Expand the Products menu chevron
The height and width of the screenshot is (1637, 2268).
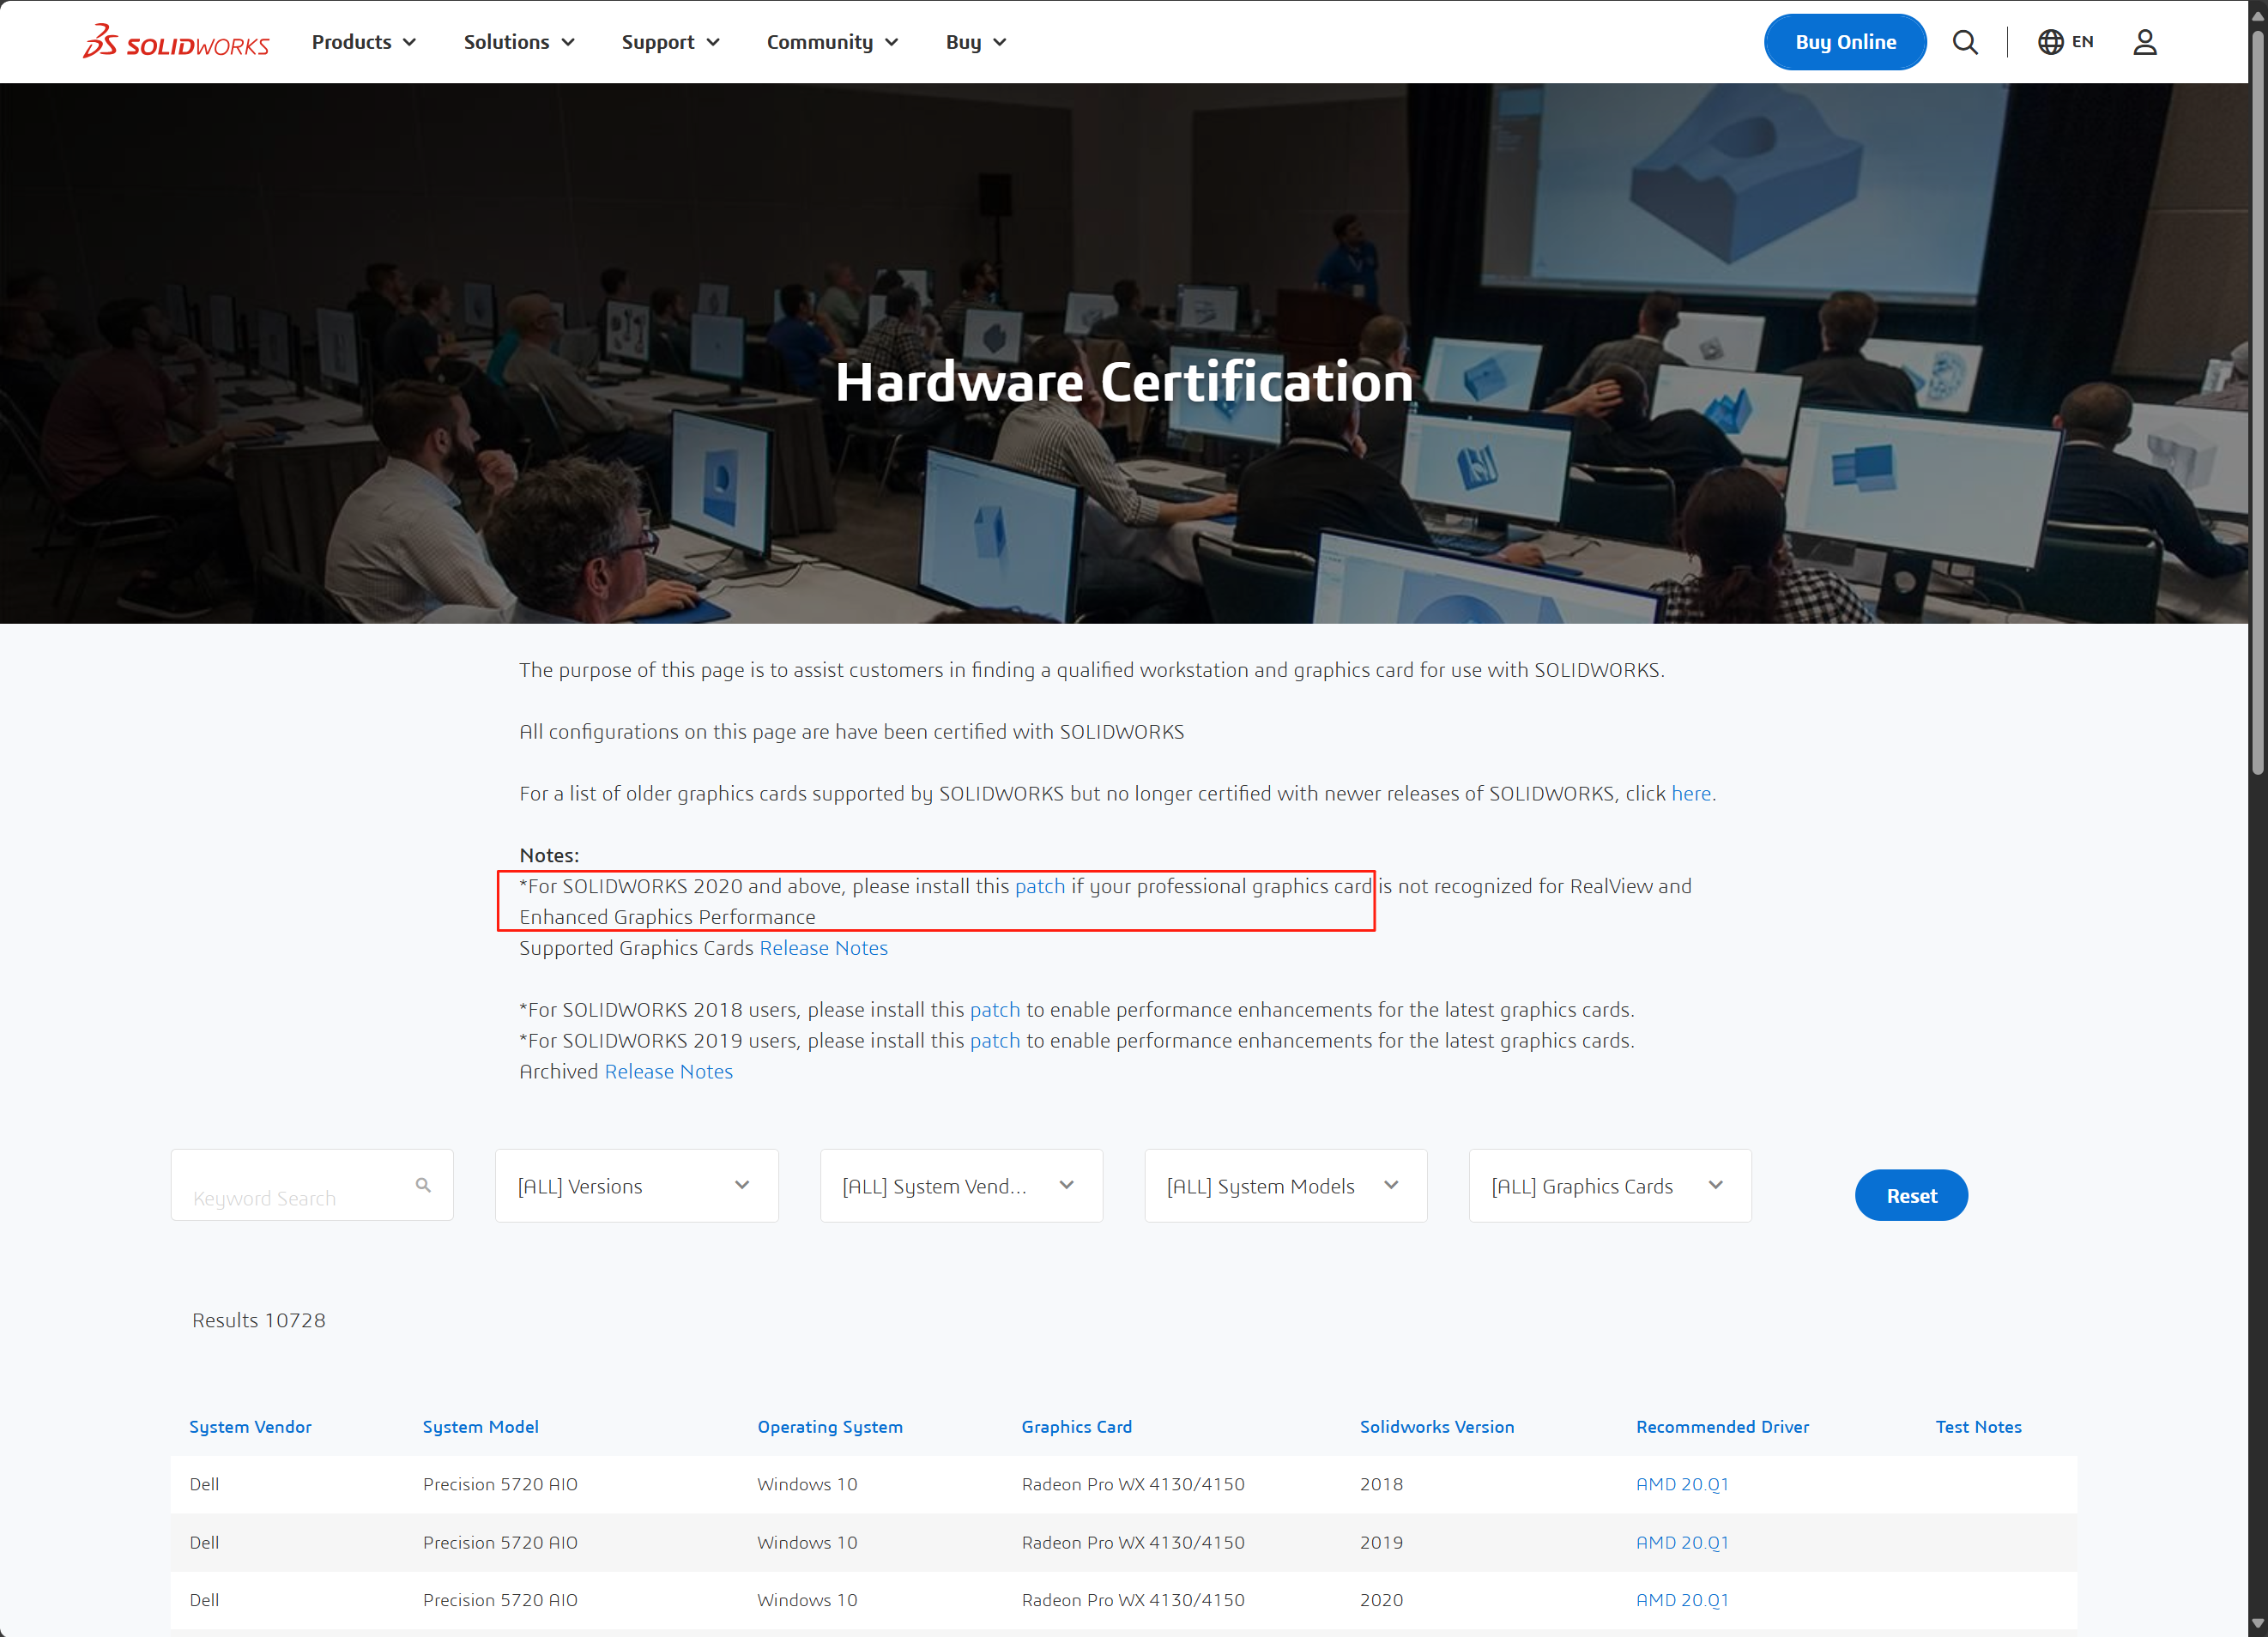point(409,42)
